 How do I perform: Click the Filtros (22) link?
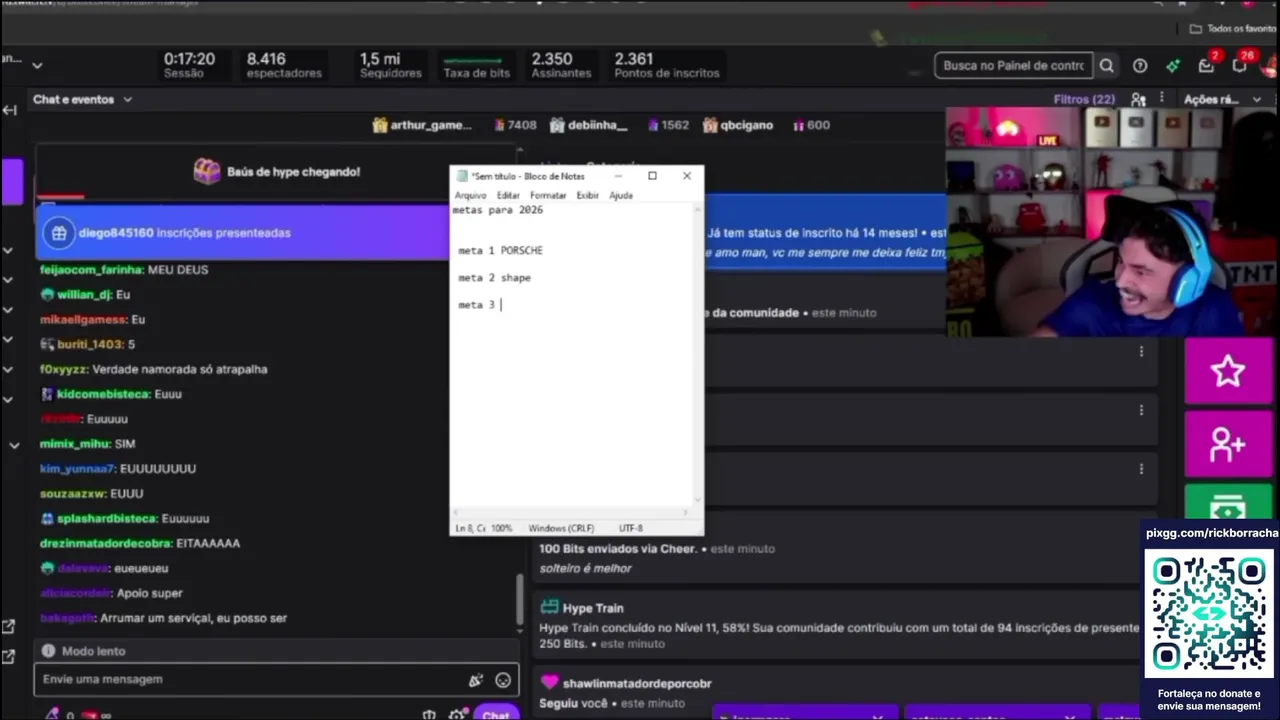1084,100
